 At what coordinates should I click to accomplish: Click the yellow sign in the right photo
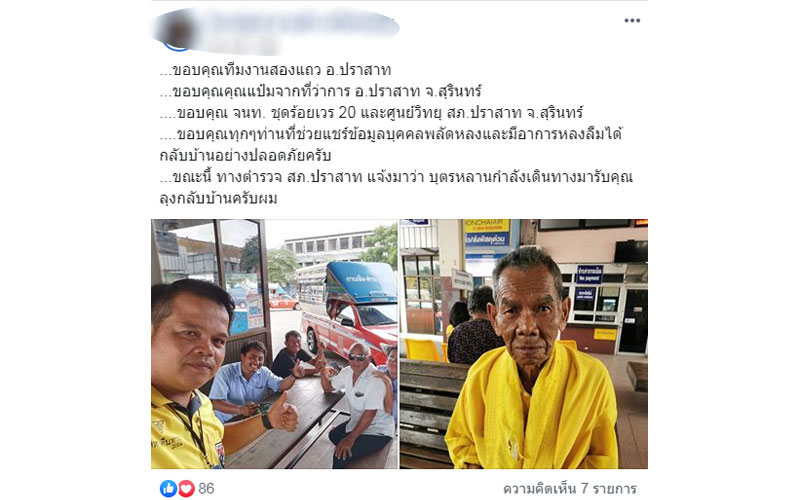click(x=486, y=238)
